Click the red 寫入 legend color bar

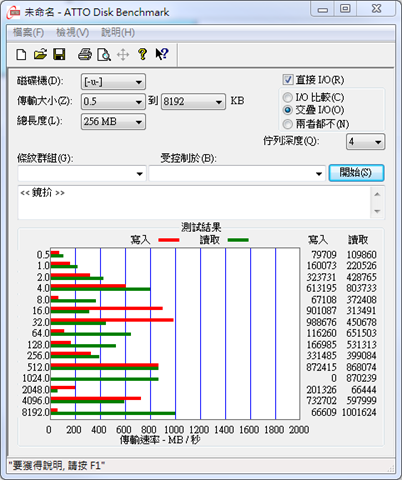pos(169,240)
